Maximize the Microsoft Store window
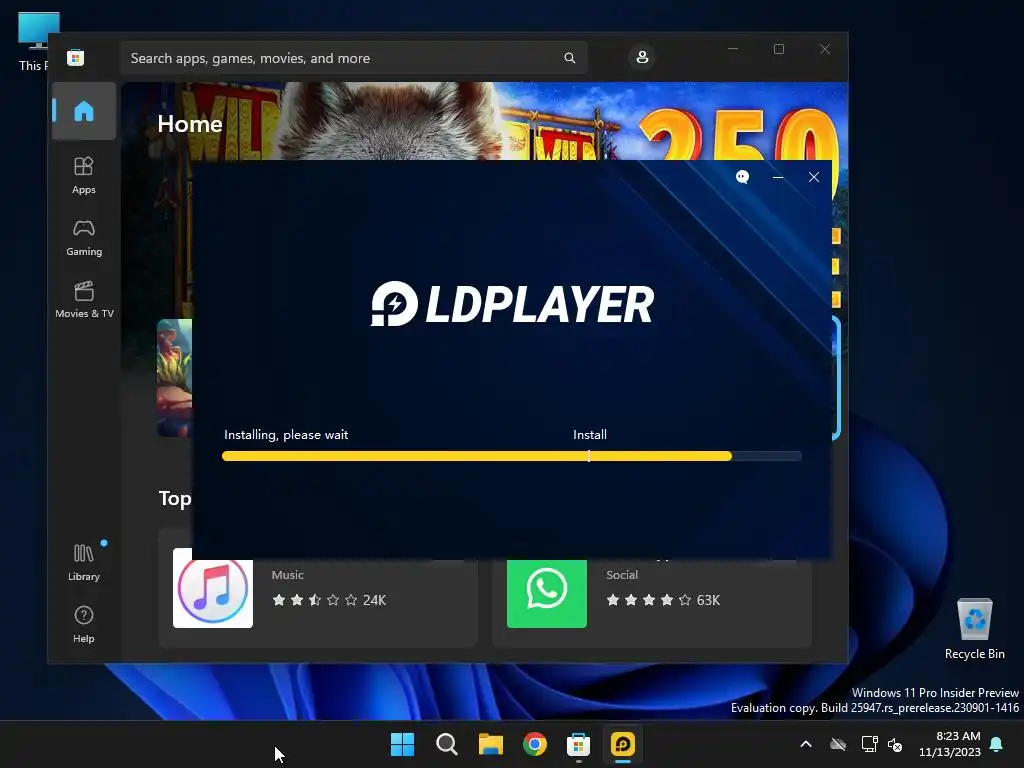The height and width of the screenshot is (768, 1024). pos(778,49)
